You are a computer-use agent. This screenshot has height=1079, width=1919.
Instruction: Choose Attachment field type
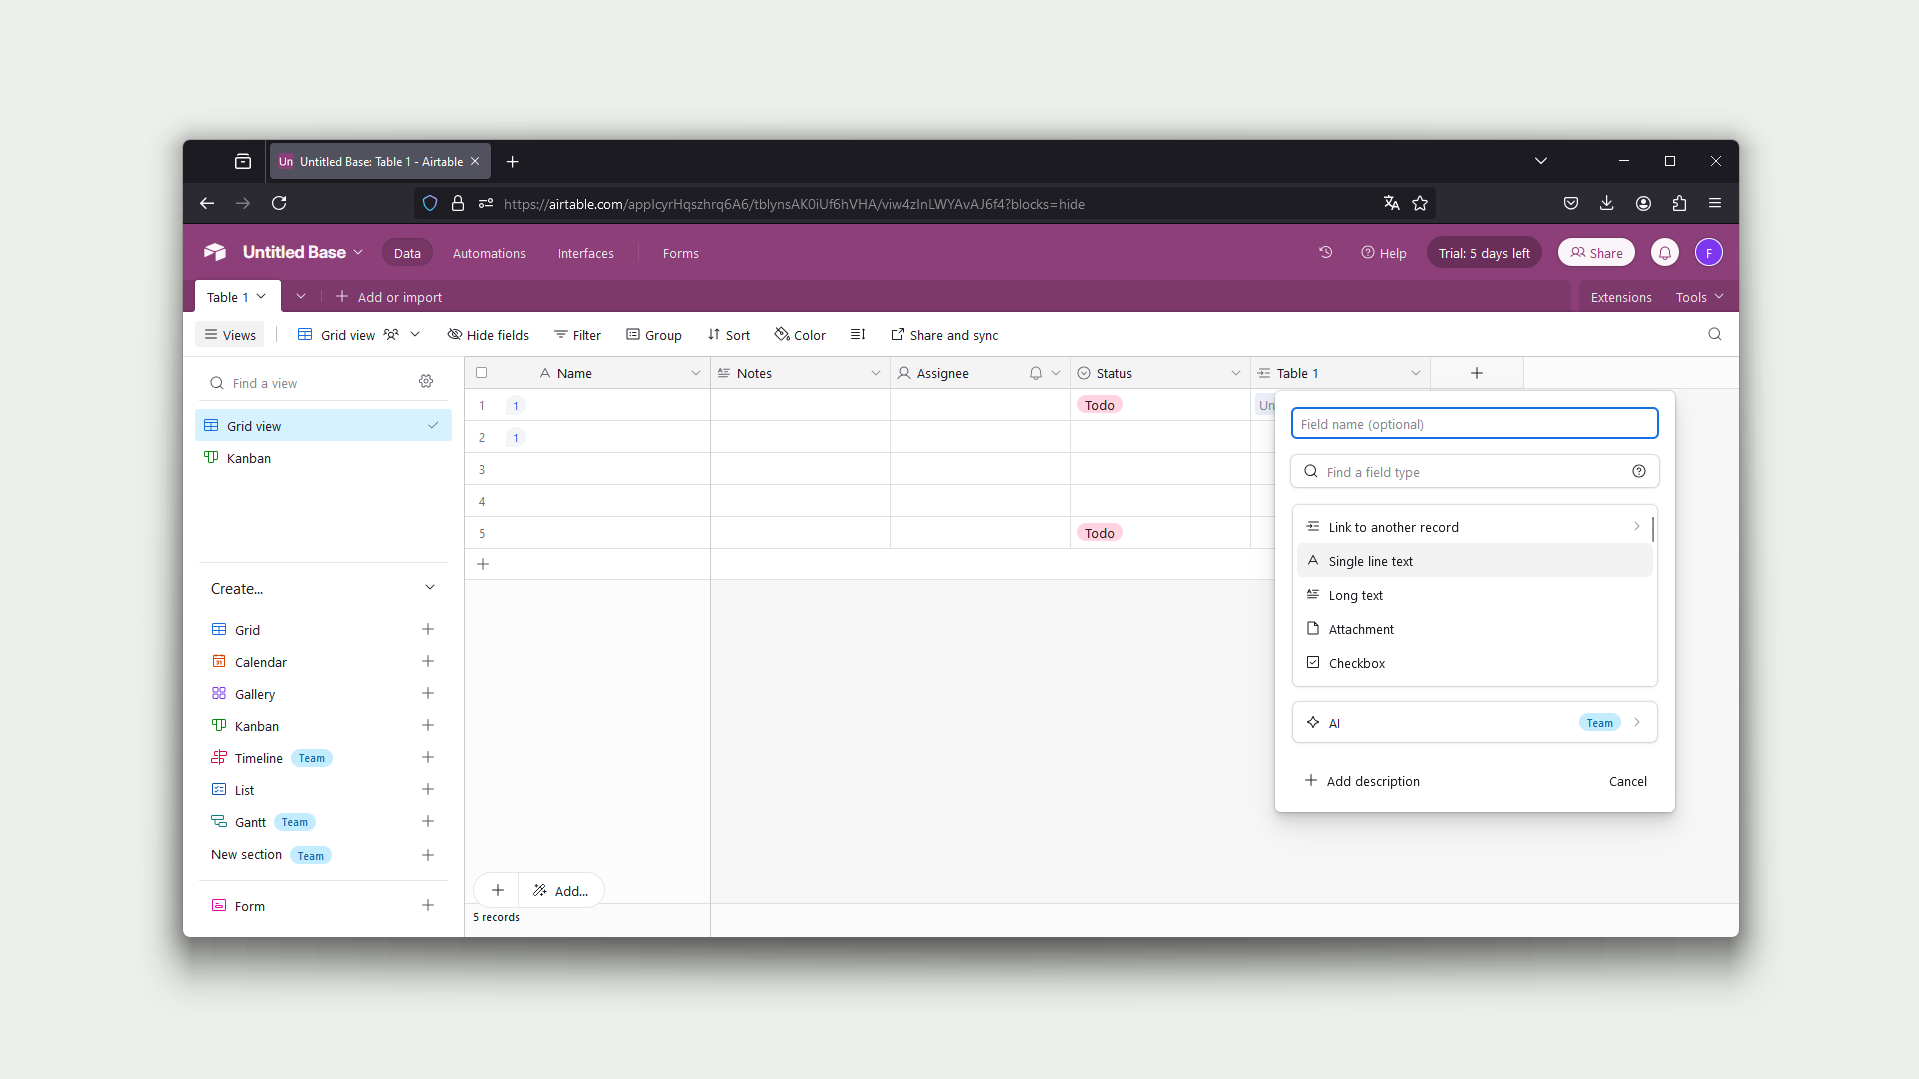tap(1474, 629)
